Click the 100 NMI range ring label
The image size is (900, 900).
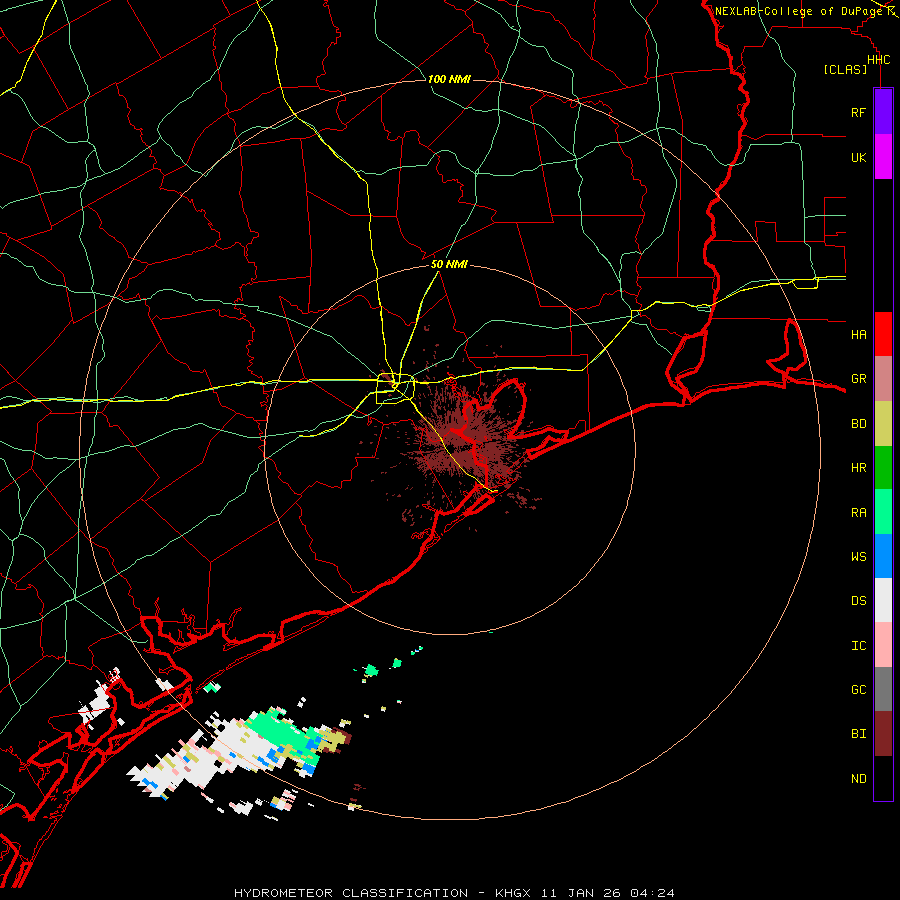pos(449,79)
